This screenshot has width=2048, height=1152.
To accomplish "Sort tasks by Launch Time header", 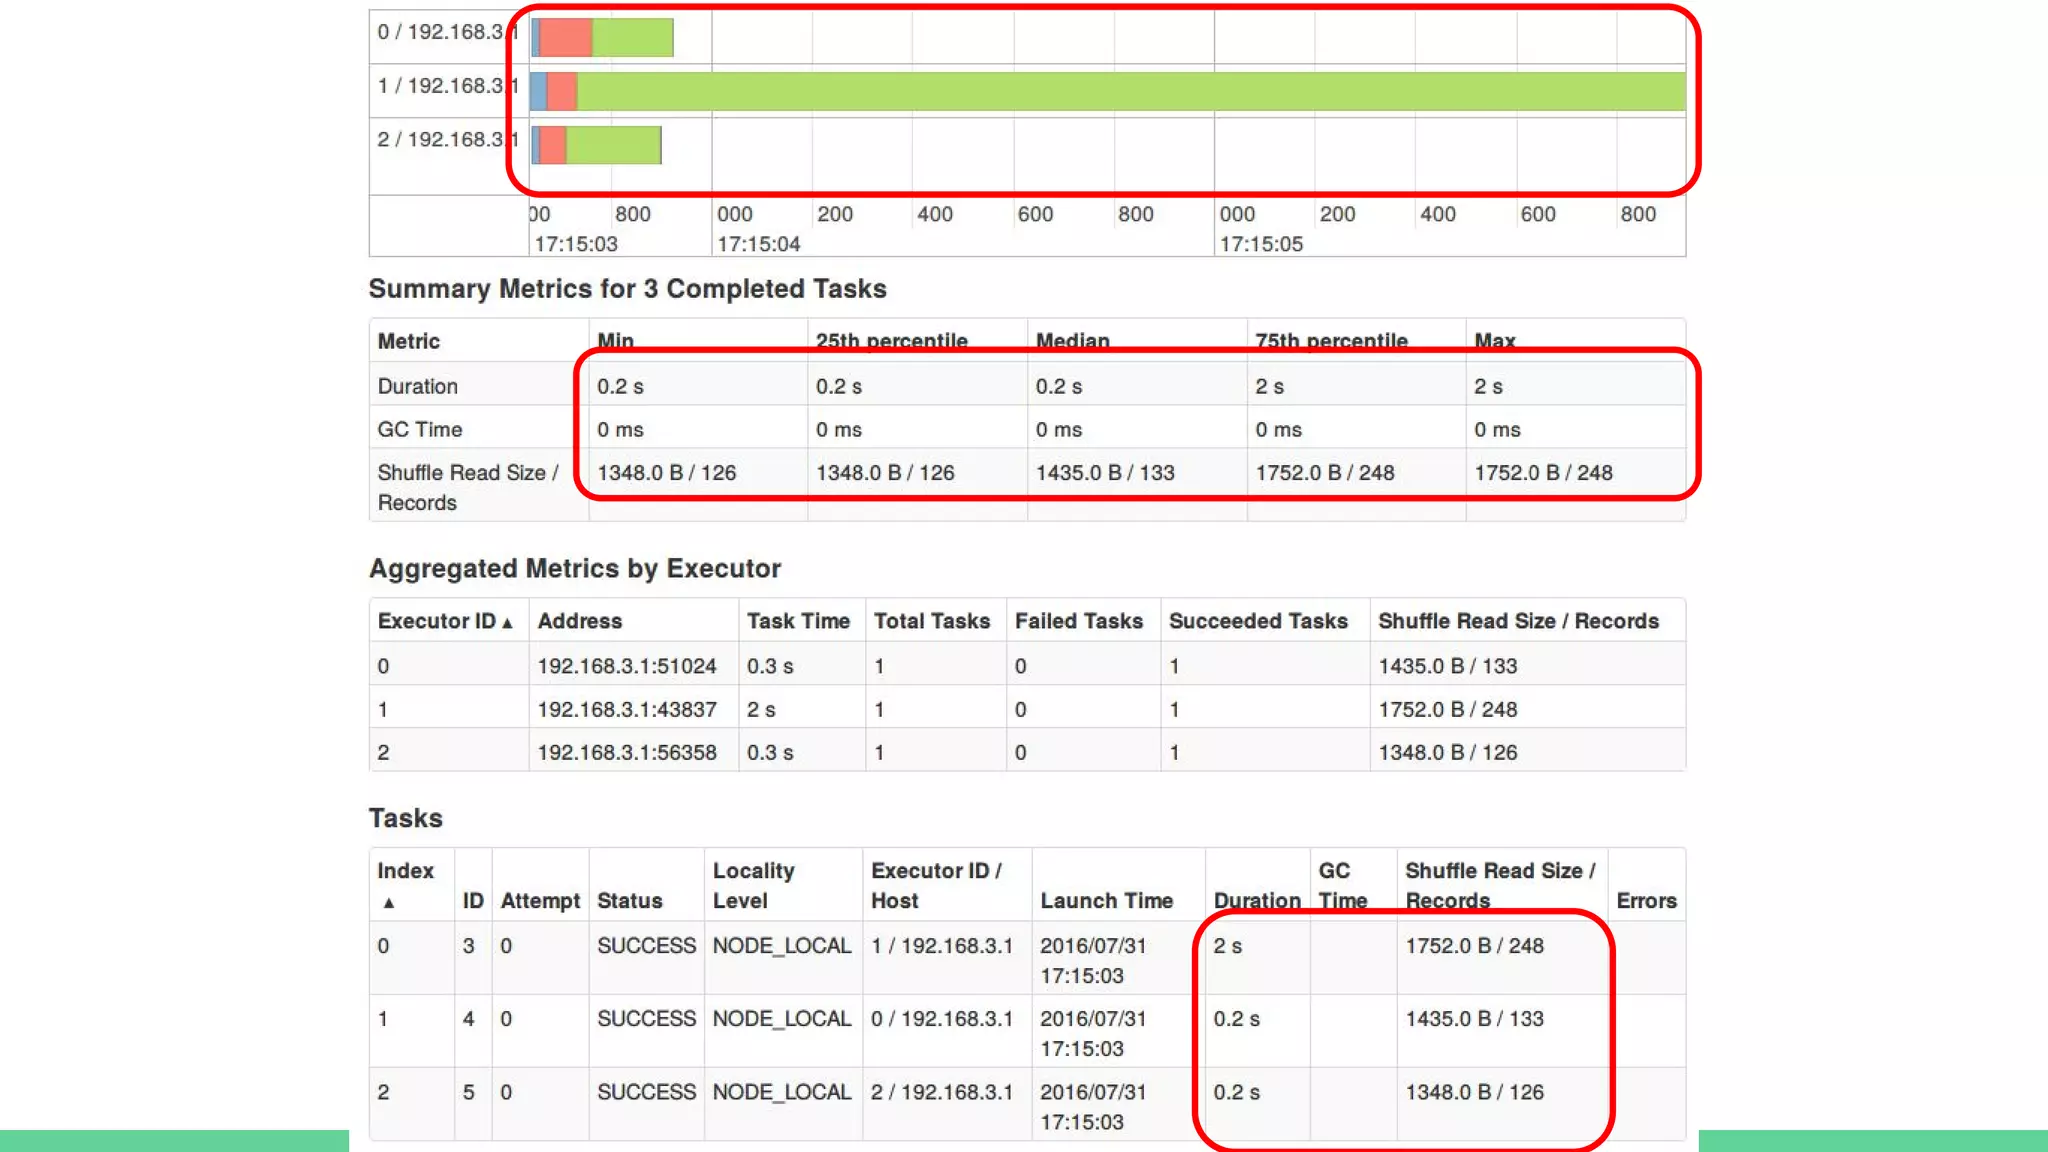I will tap(1106, 900).
